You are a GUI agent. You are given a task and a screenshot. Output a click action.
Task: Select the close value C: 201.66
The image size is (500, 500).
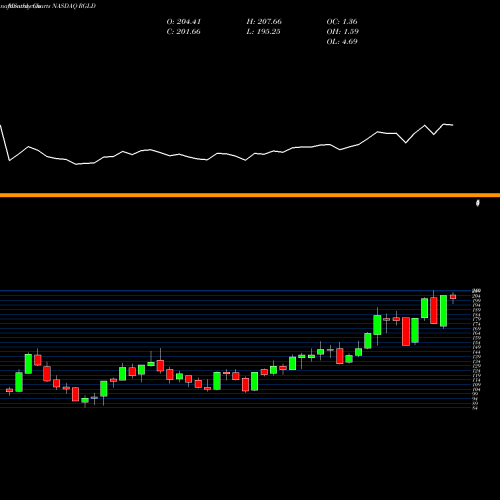tap(184, 32)
